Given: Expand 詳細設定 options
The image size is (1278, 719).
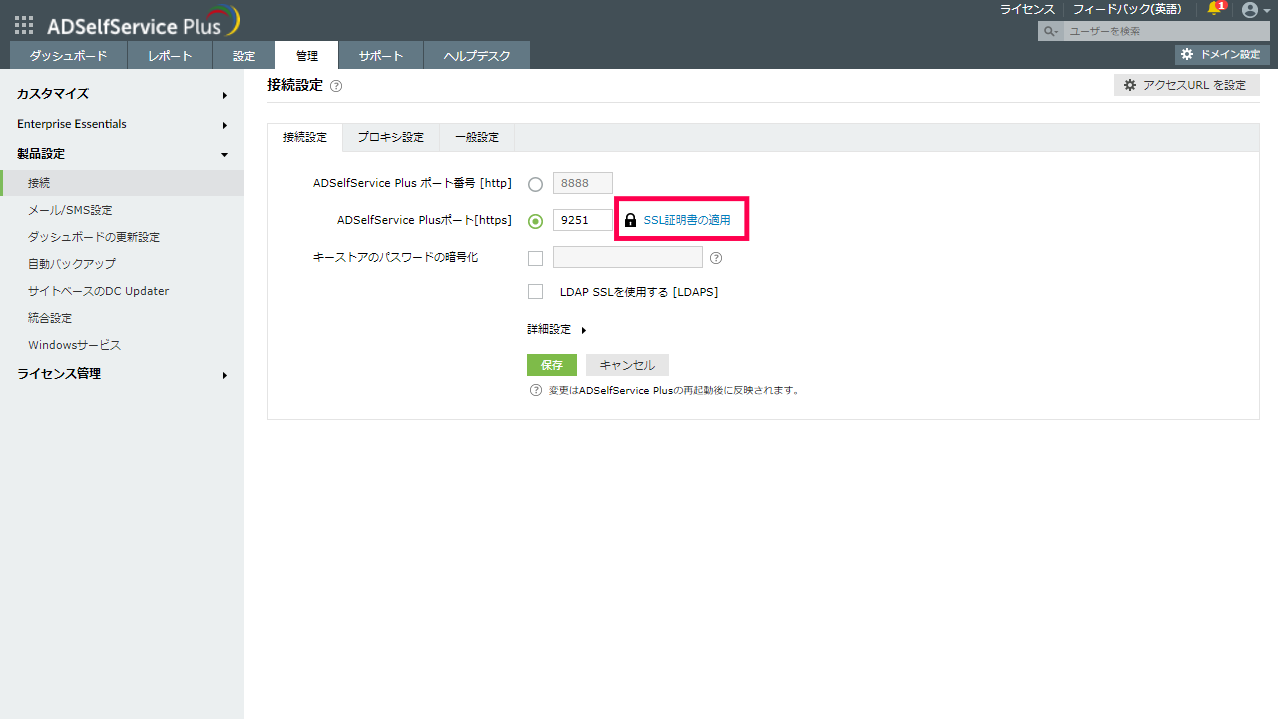Looking at the screenshot, I should pos(557,329).
